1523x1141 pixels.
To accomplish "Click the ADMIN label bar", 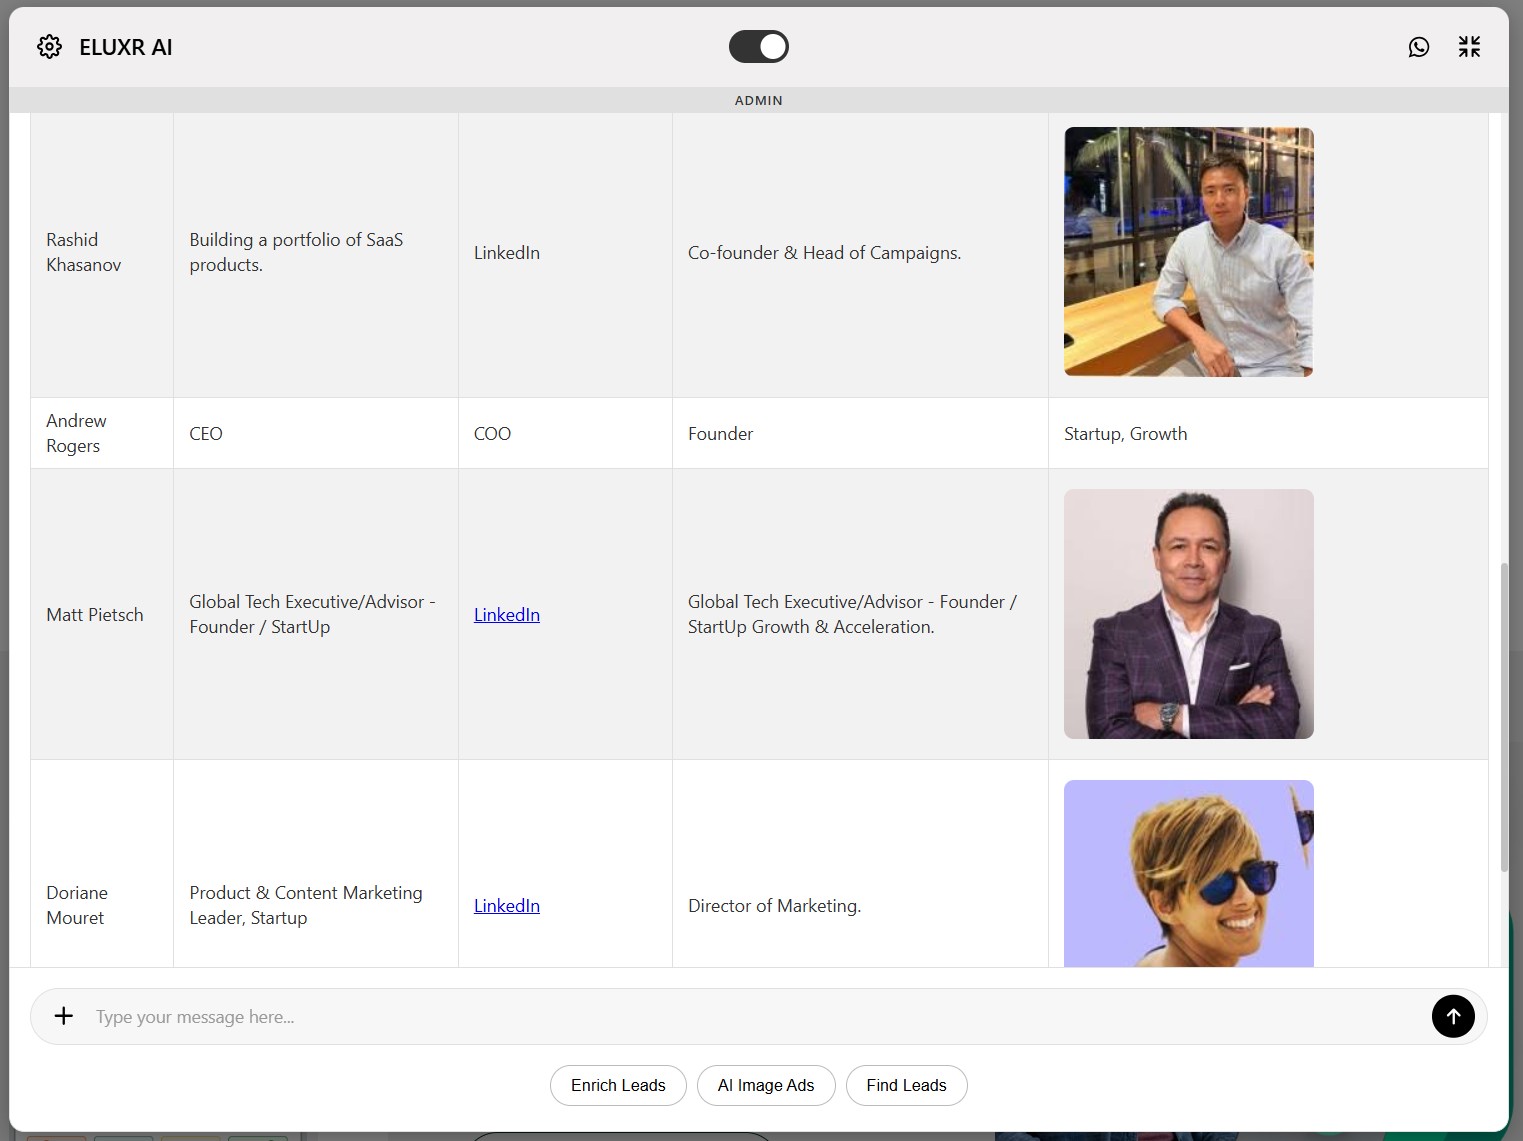I will (758, 100).
